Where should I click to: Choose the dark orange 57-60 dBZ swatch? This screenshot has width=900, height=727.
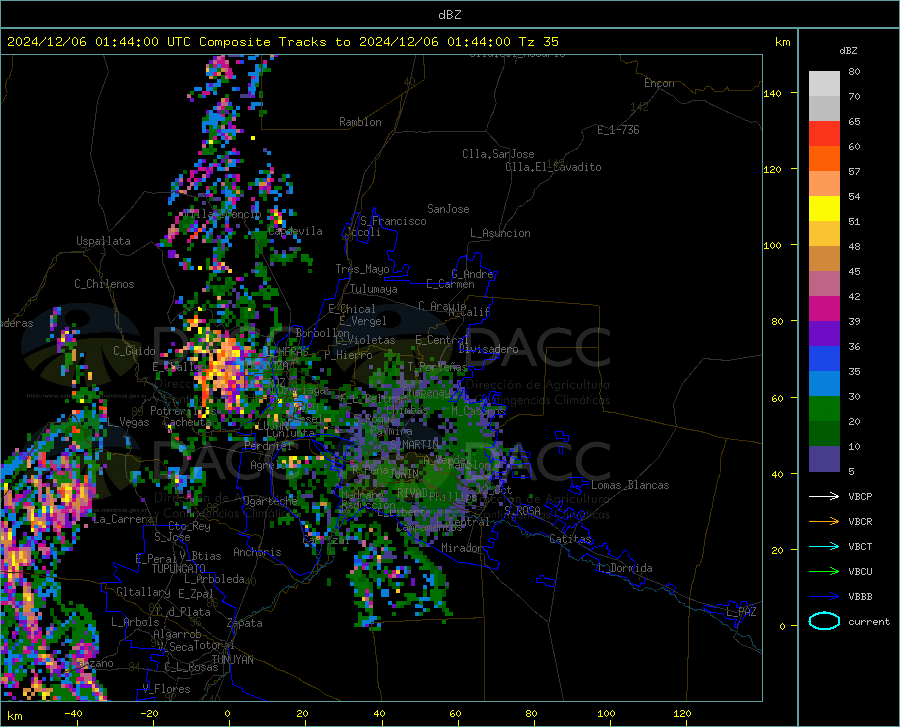(824, 159)
